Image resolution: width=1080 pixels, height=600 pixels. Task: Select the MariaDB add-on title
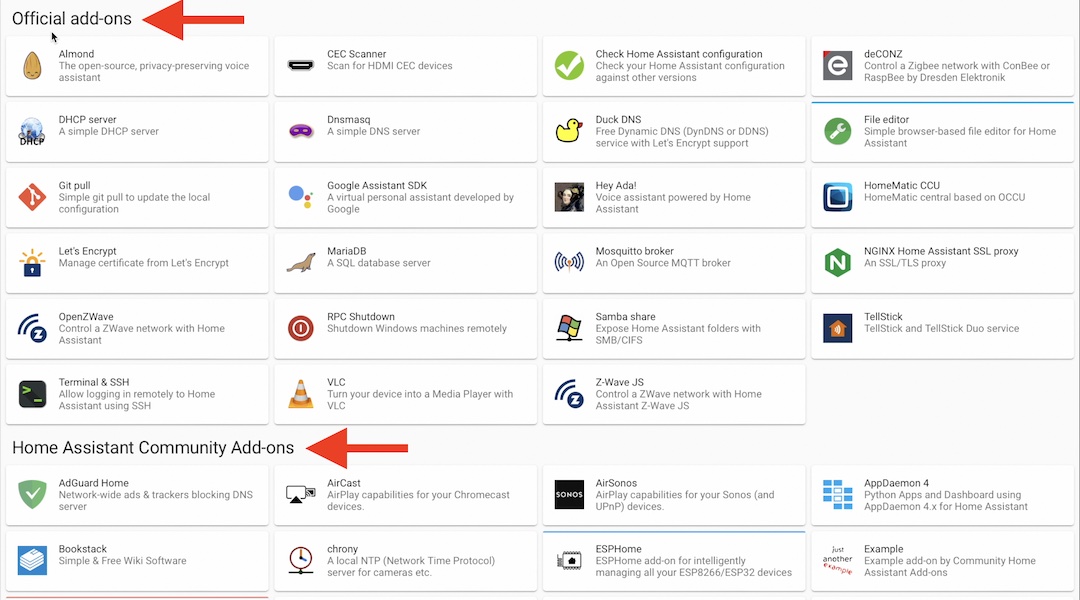[346, 251]
